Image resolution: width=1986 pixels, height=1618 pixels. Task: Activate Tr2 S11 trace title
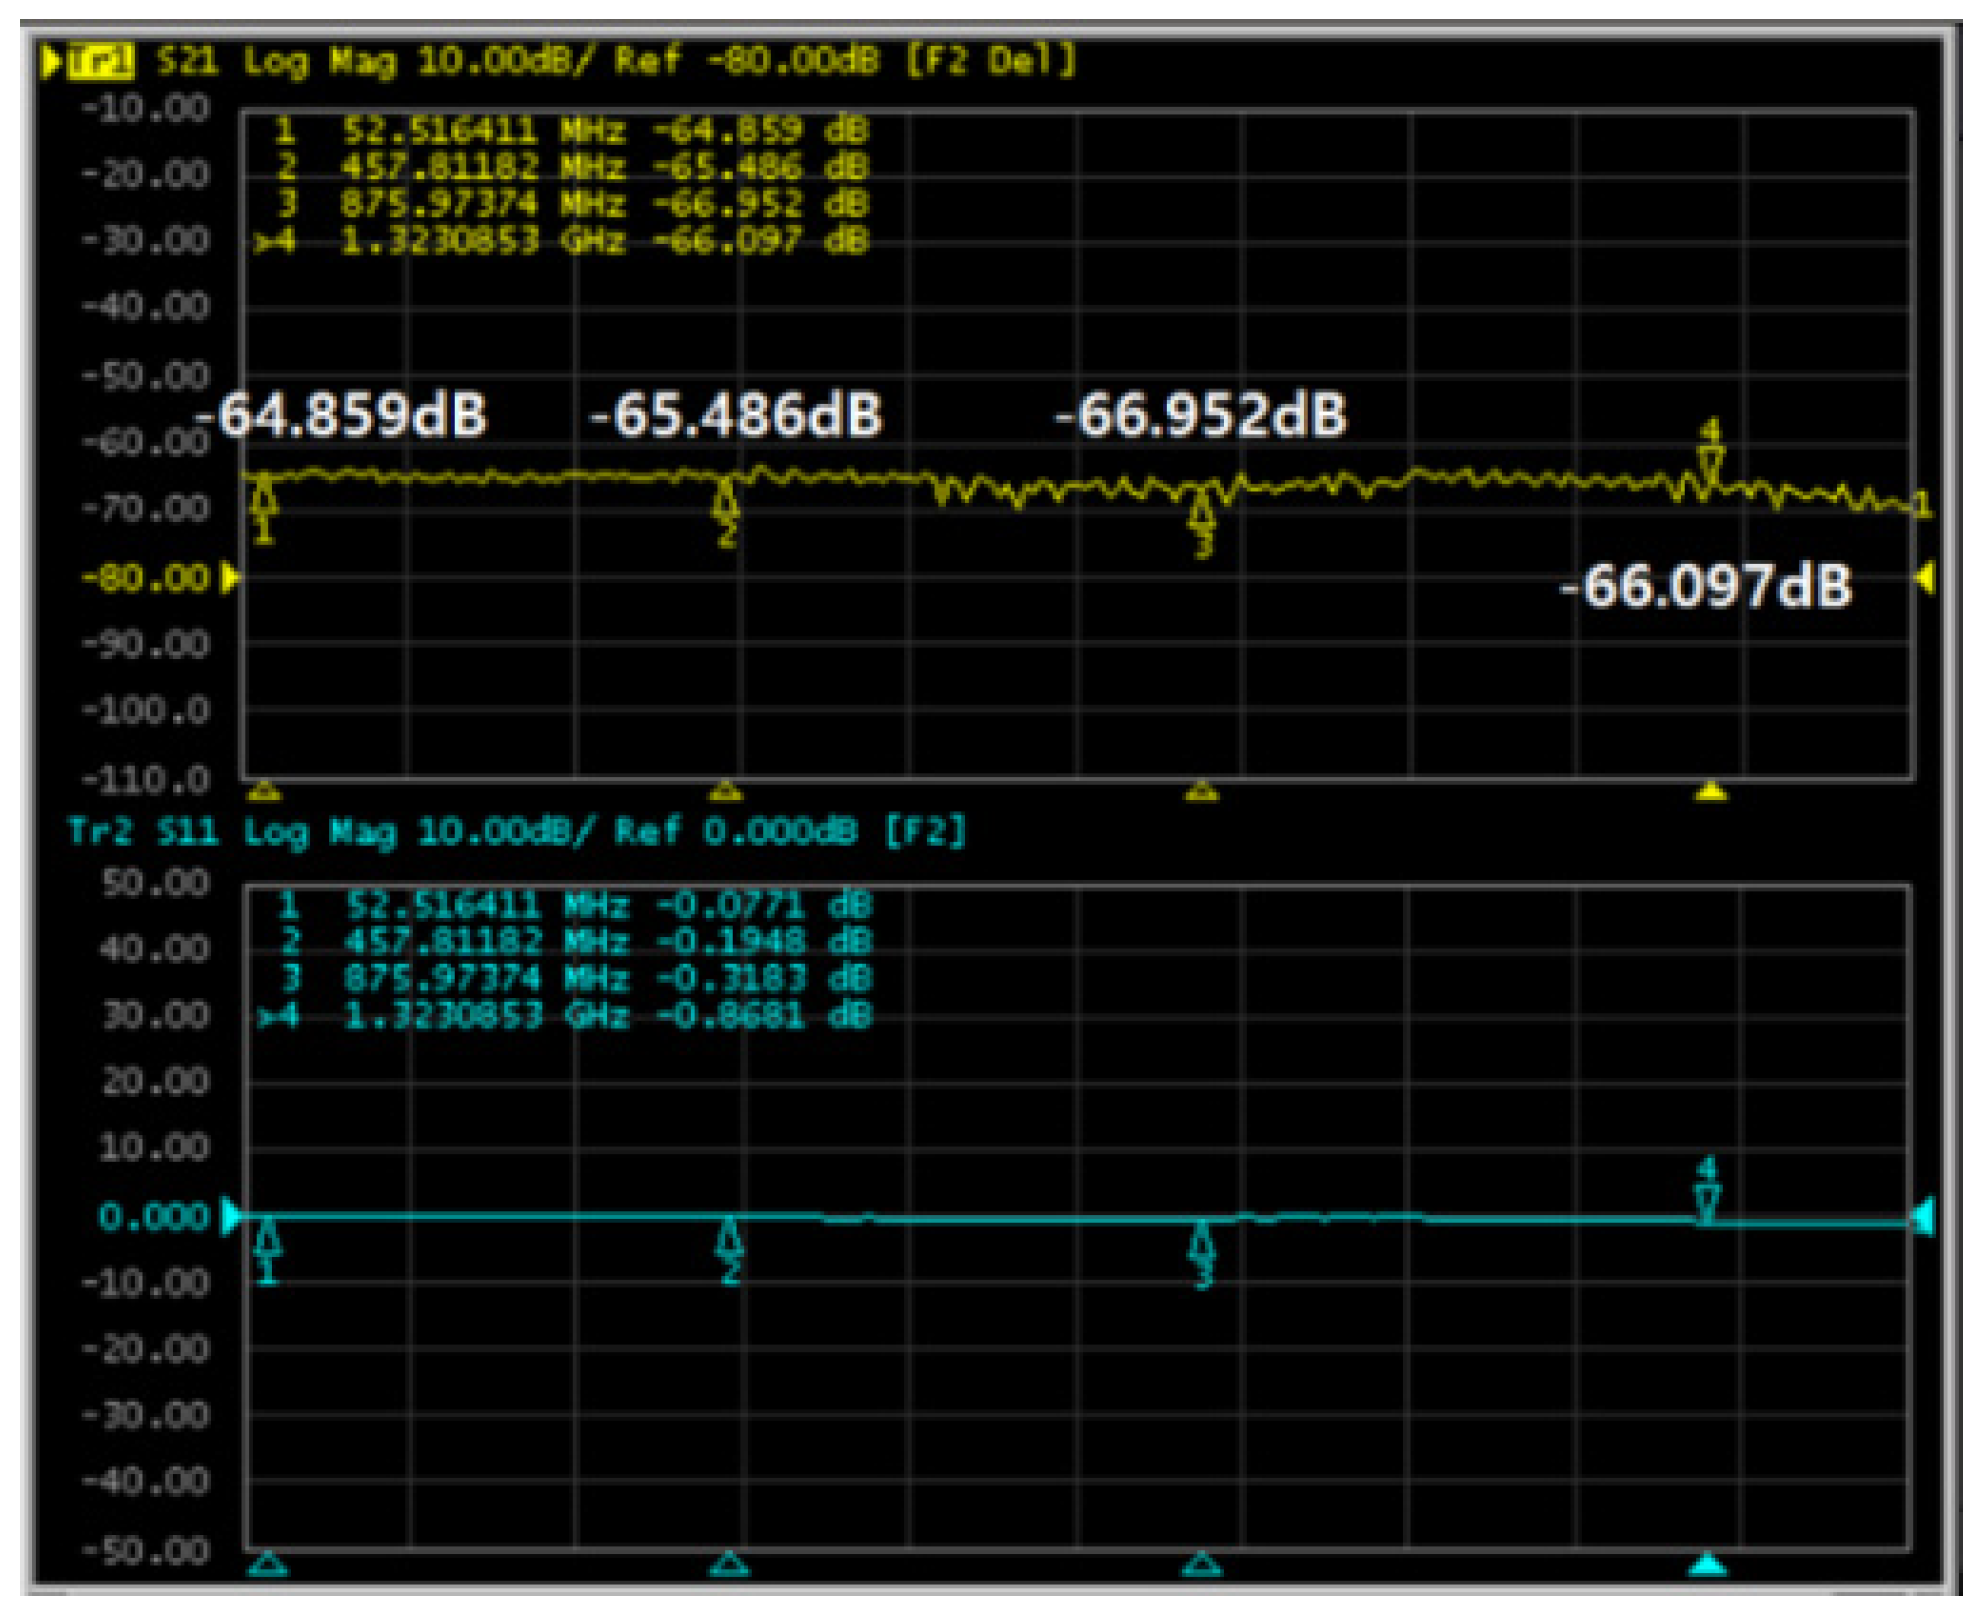[x=140, y=832]
